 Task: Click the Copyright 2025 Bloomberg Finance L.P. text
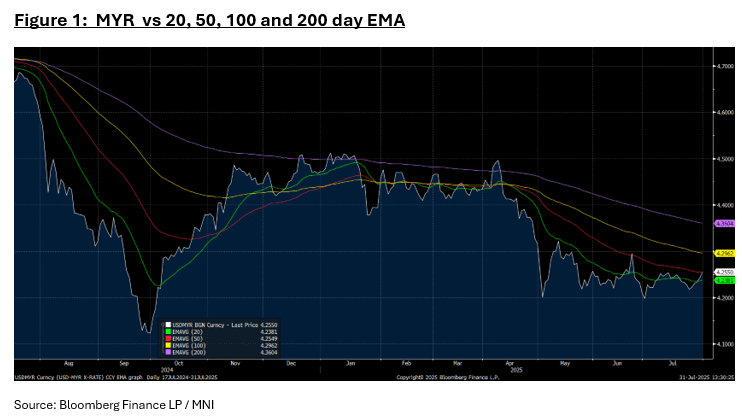click(x=448, y=377)
